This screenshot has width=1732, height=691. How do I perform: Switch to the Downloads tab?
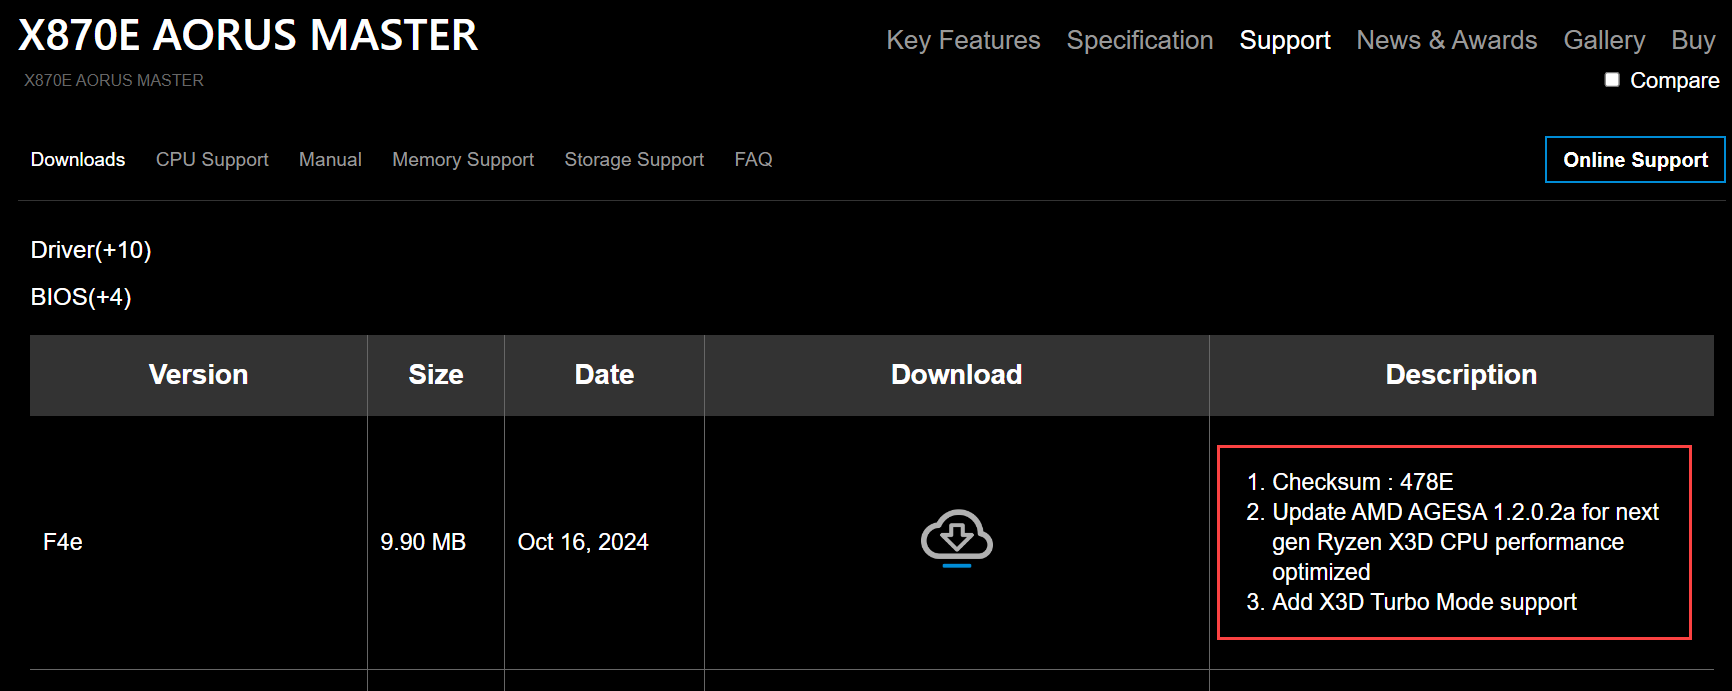78,160
